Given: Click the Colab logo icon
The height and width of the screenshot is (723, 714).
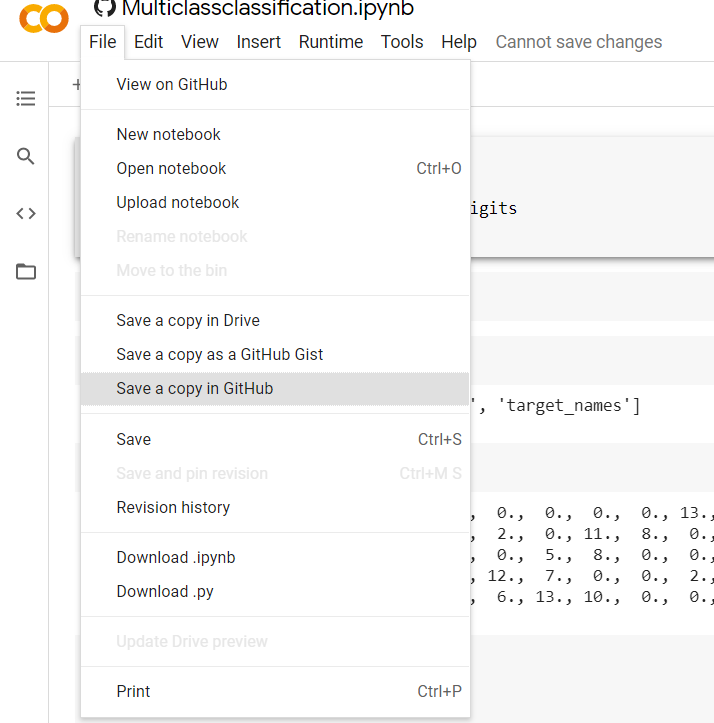Looking at the screenshot, I should [x=43, y=18].
